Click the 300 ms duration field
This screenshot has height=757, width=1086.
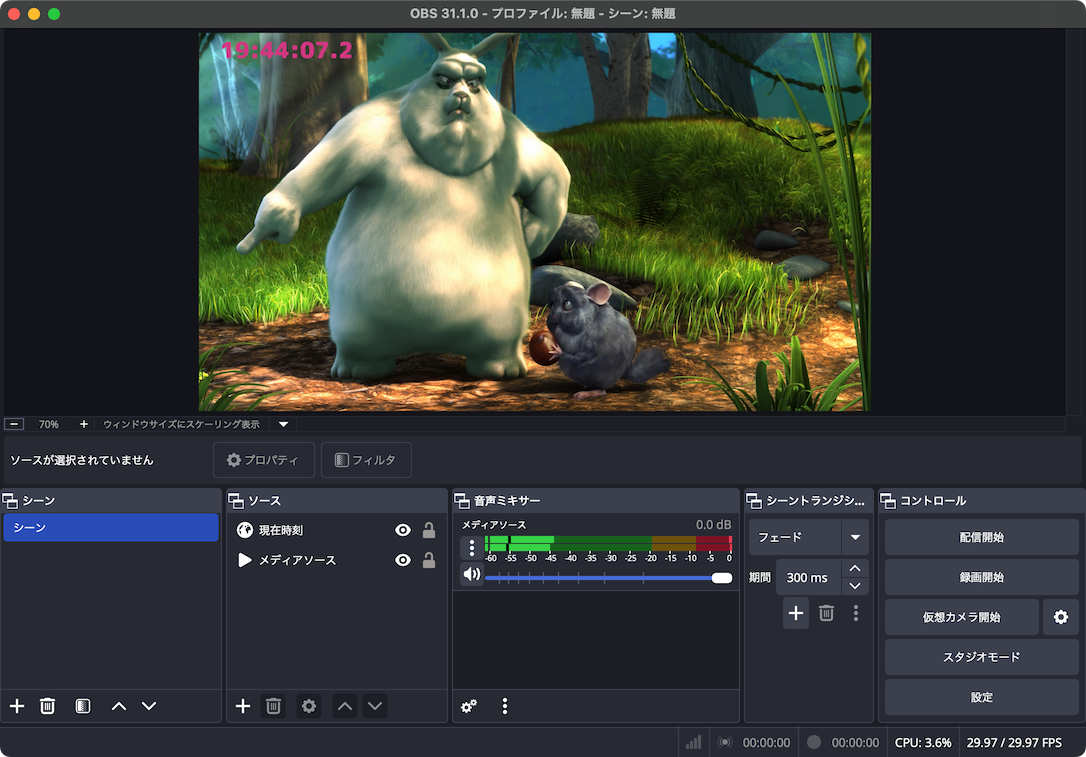coord(808,578)
